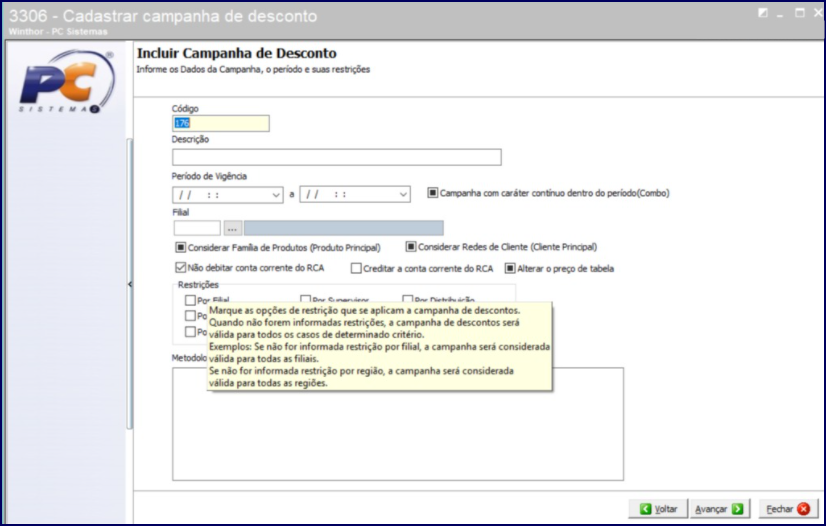The height and width of the screenshot is (526, 826).
Task: Click the green back arrow icon on Voltar
Action: tap(646, 509)
